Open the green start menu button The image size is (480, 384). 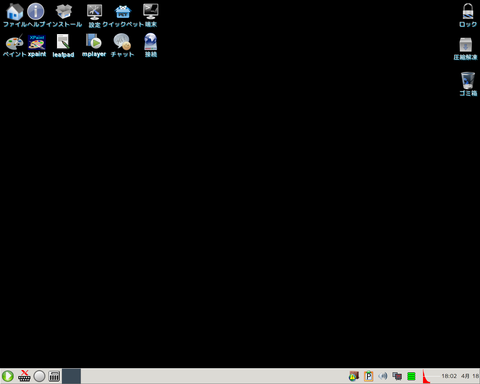click(8, 376)
